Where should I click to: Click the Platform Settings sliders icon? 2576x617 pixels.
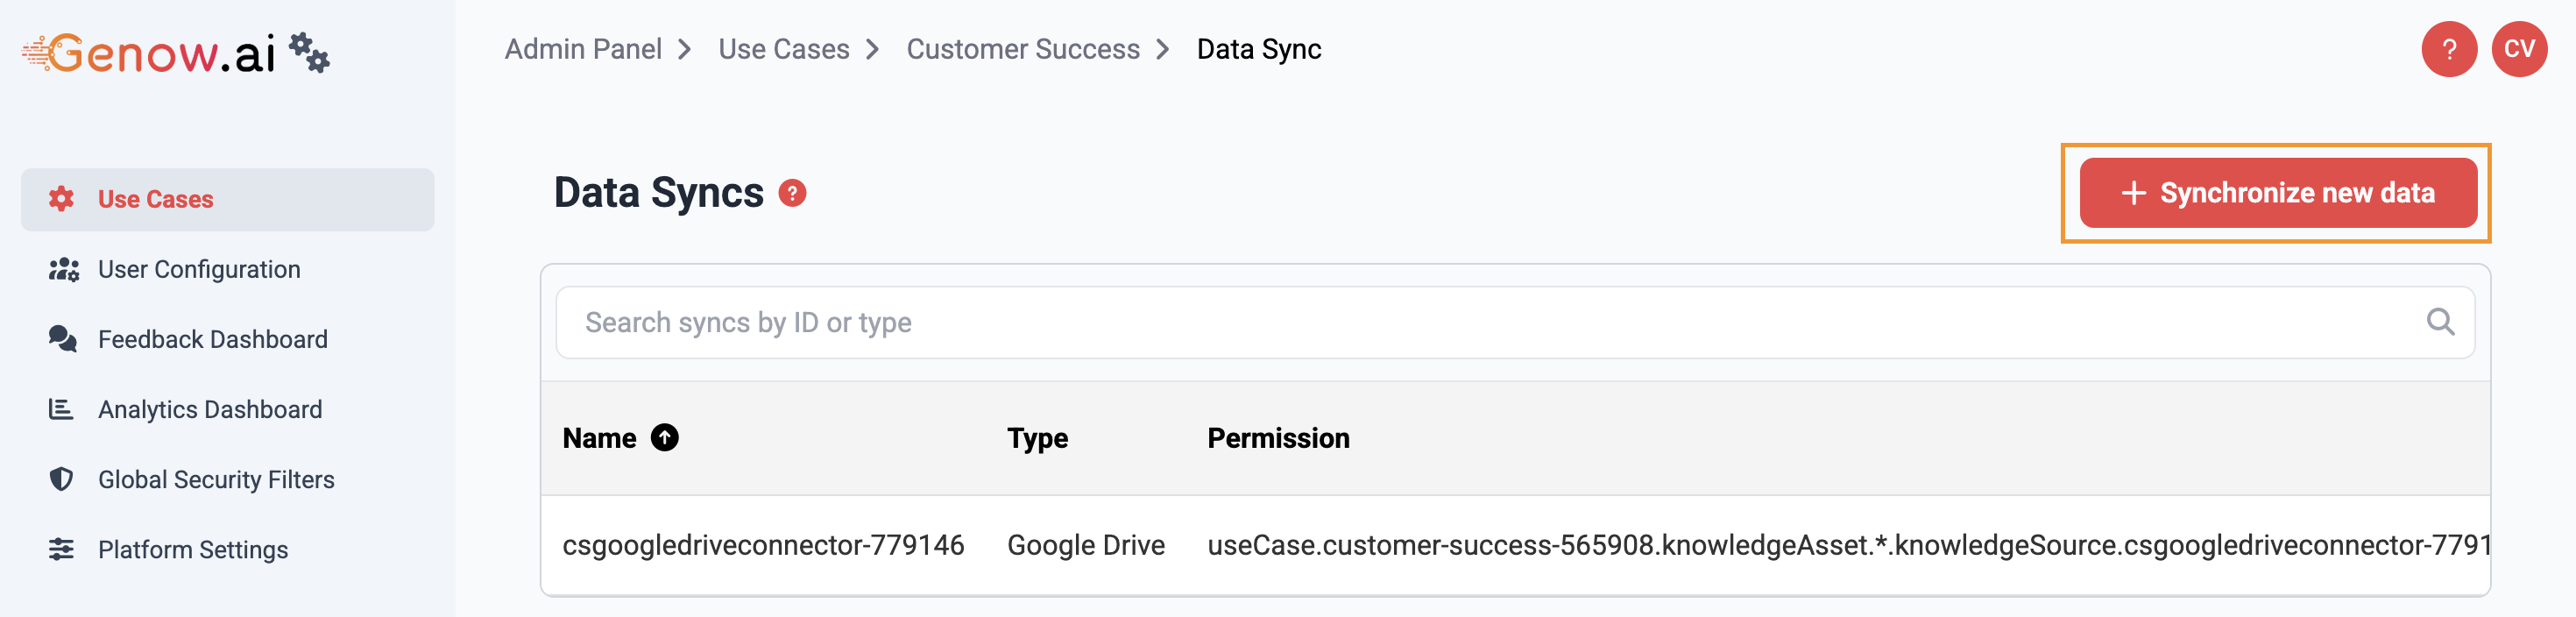pyautogui.click(x=61, y=549)
